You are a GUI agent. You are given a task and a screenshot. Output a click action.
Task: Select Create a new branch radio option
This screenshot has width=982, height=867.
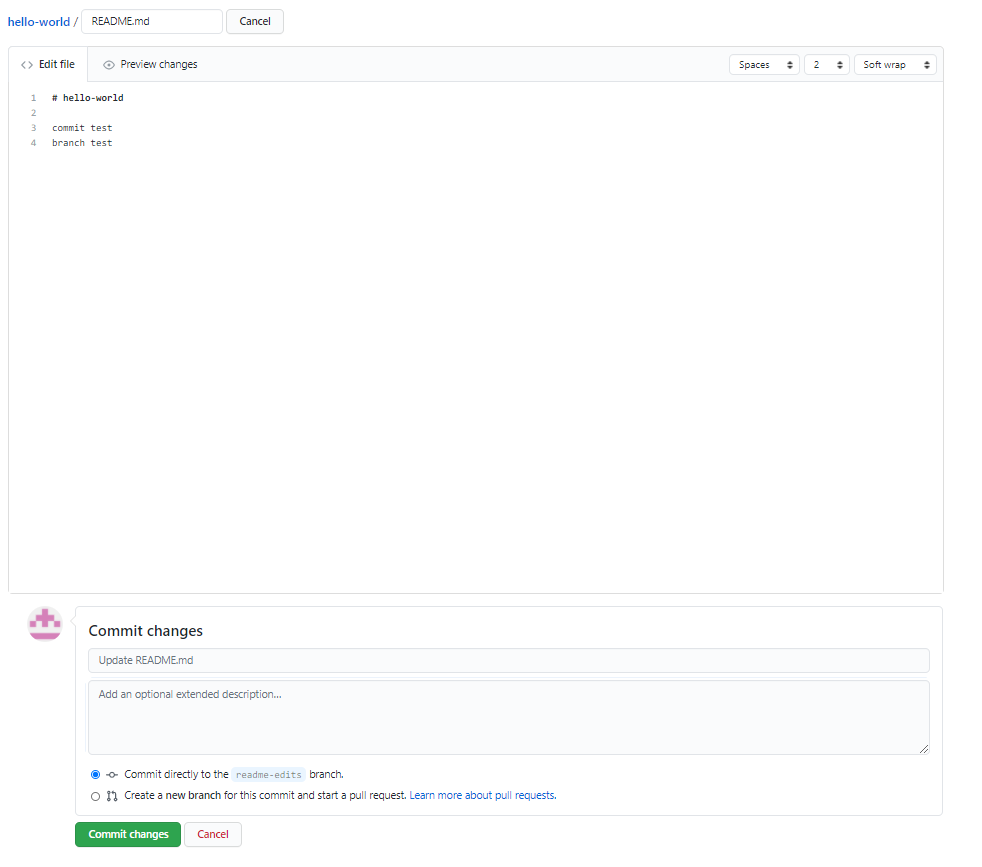95,796
